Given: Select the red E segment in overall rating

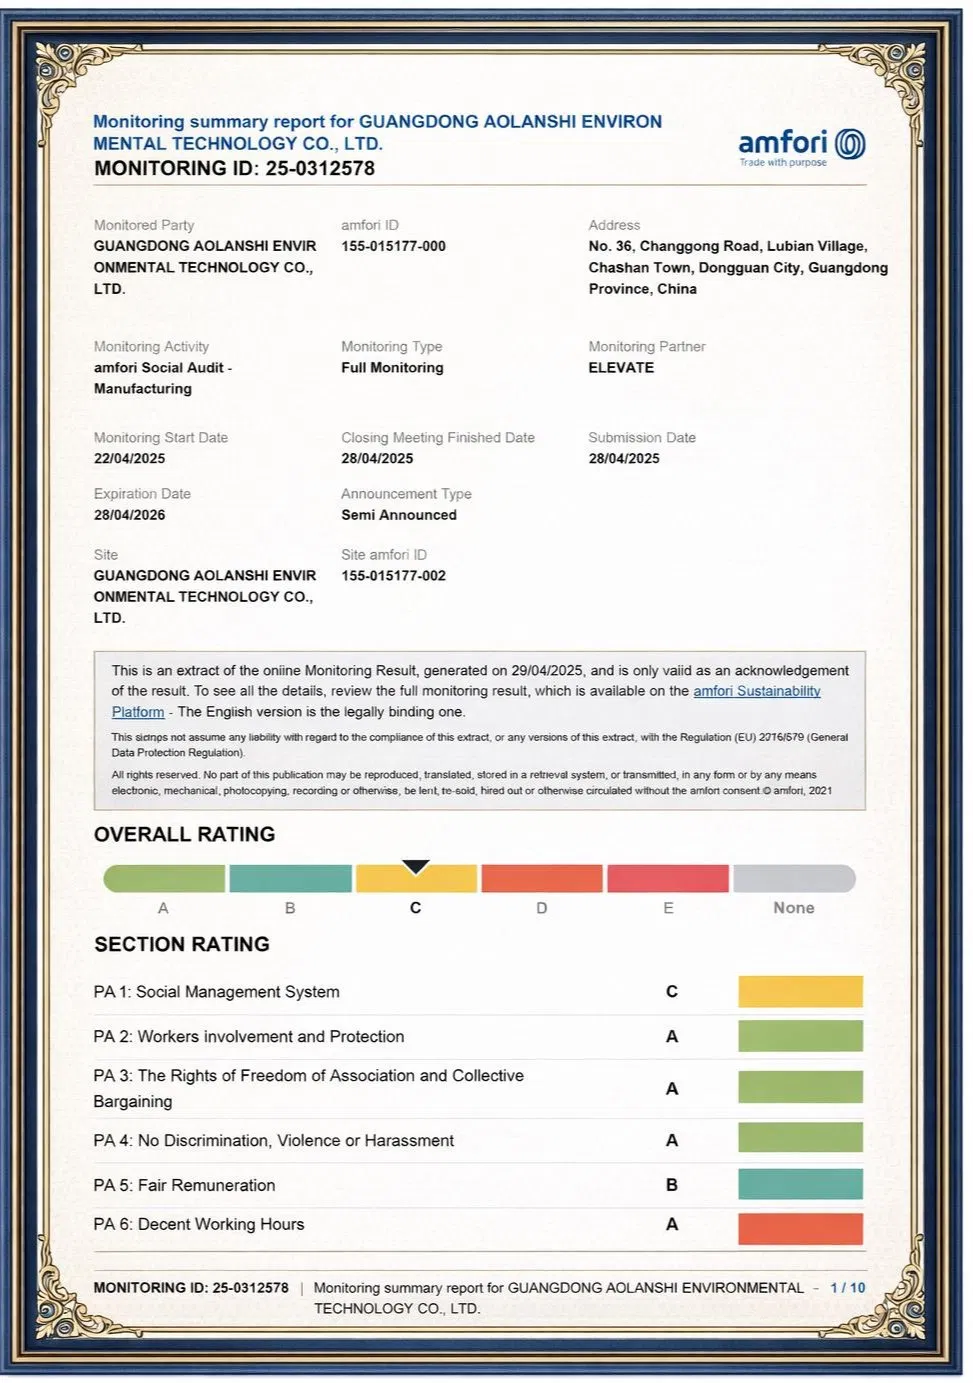Looking at the screenshot, I should pyautogui.click(x=668, y=879).
